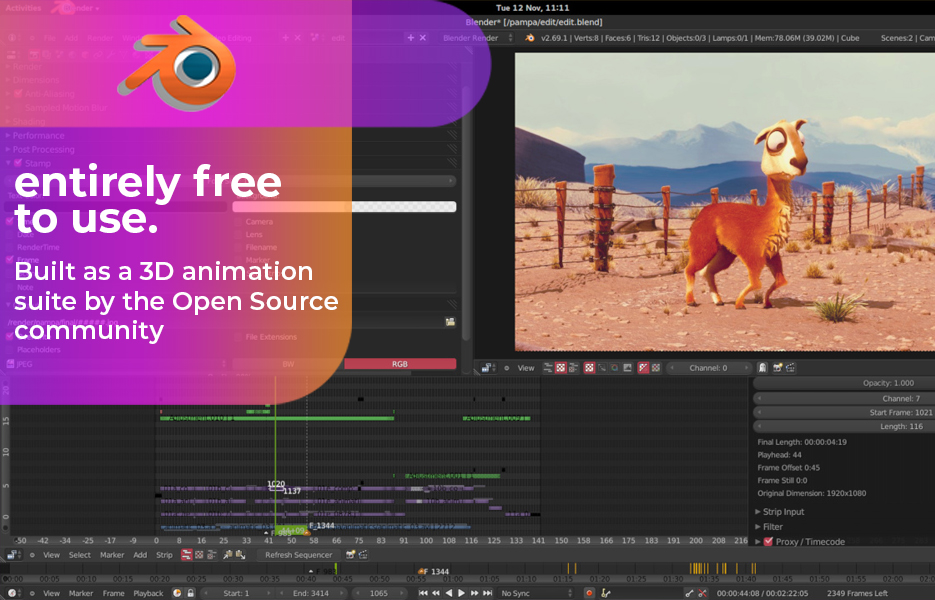This screenshot has width=935, height=600.
Task: Select Chroma Vectorscope display mode icon
Action: (614, 368)
